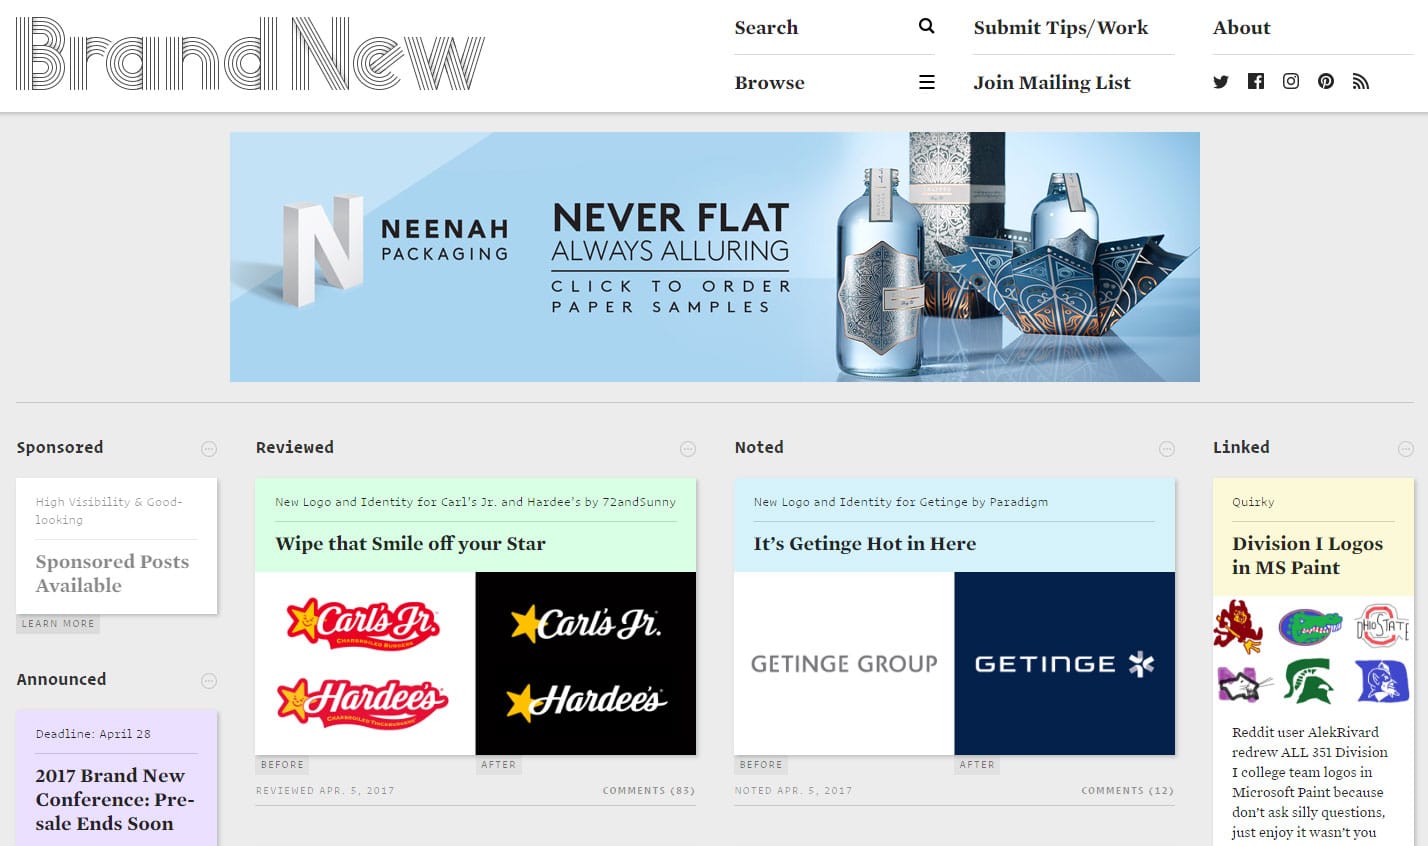Open the Announced section options circle
This screenshot has height=846, width=1428.
[x=209, y=681]
